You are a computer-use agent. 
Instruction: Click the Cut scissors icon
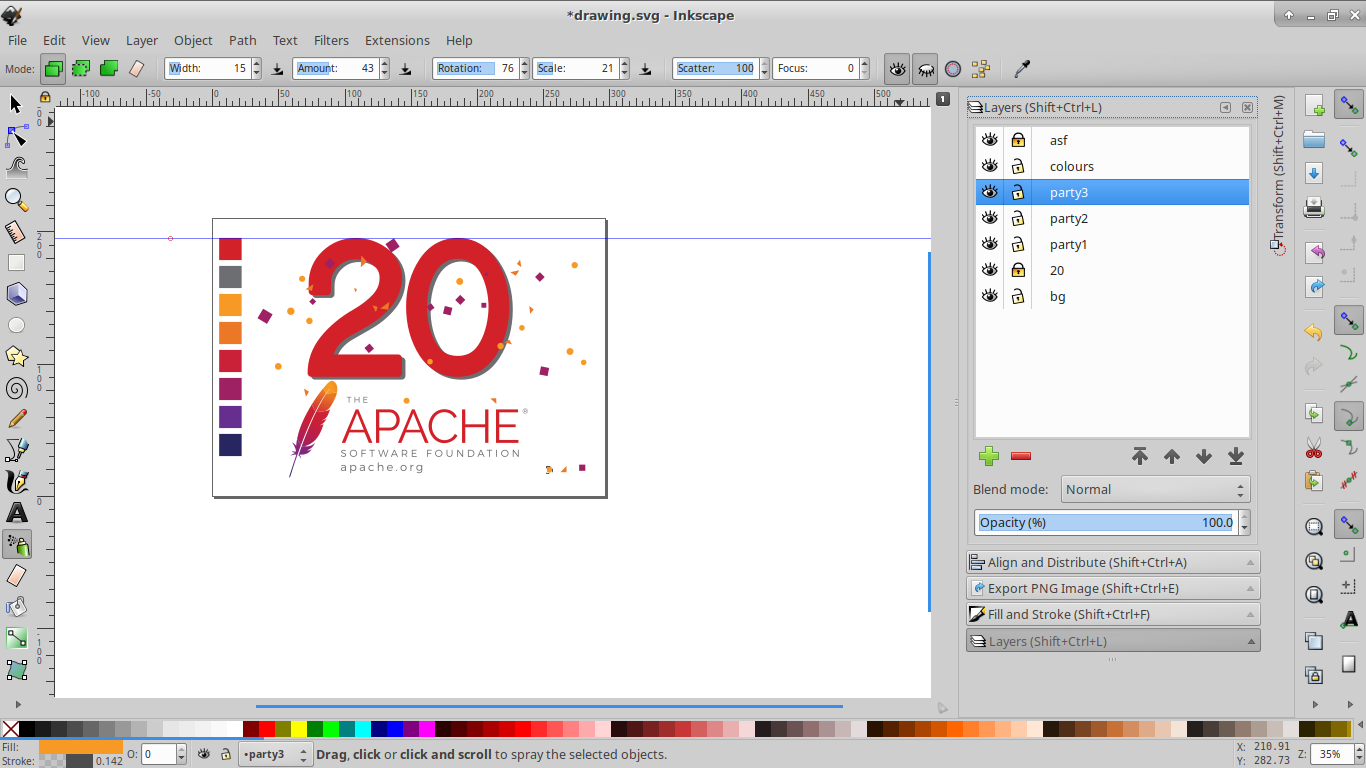pyautogui.click(x=1314, y=447)
